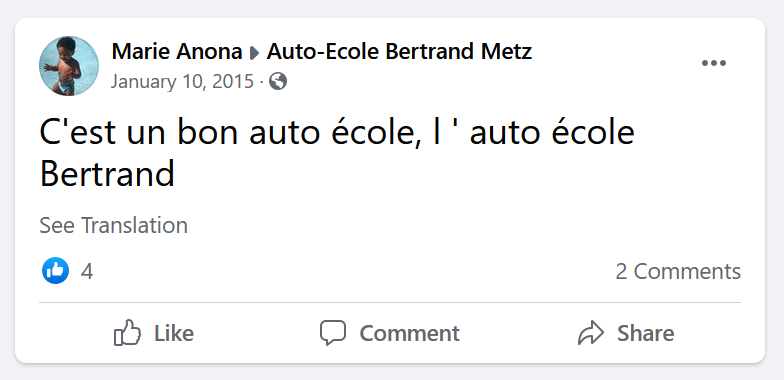Open Marie Anona's profile name link

pyautogui.click(x=177, y=52)
